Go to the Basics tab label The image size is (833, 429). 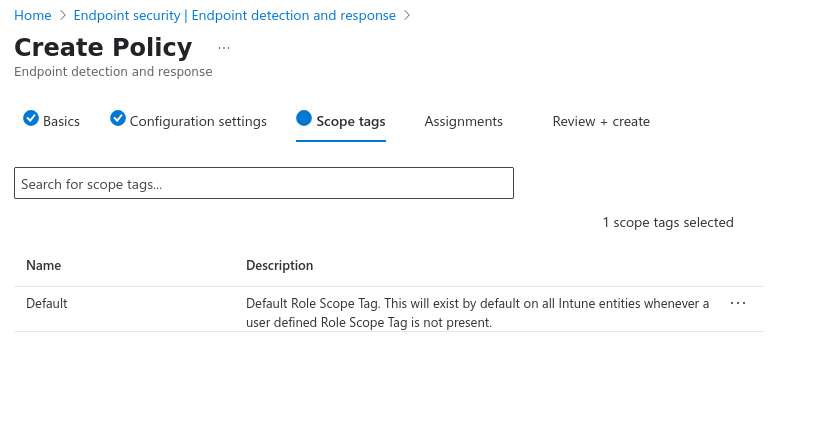click(61, 121)
